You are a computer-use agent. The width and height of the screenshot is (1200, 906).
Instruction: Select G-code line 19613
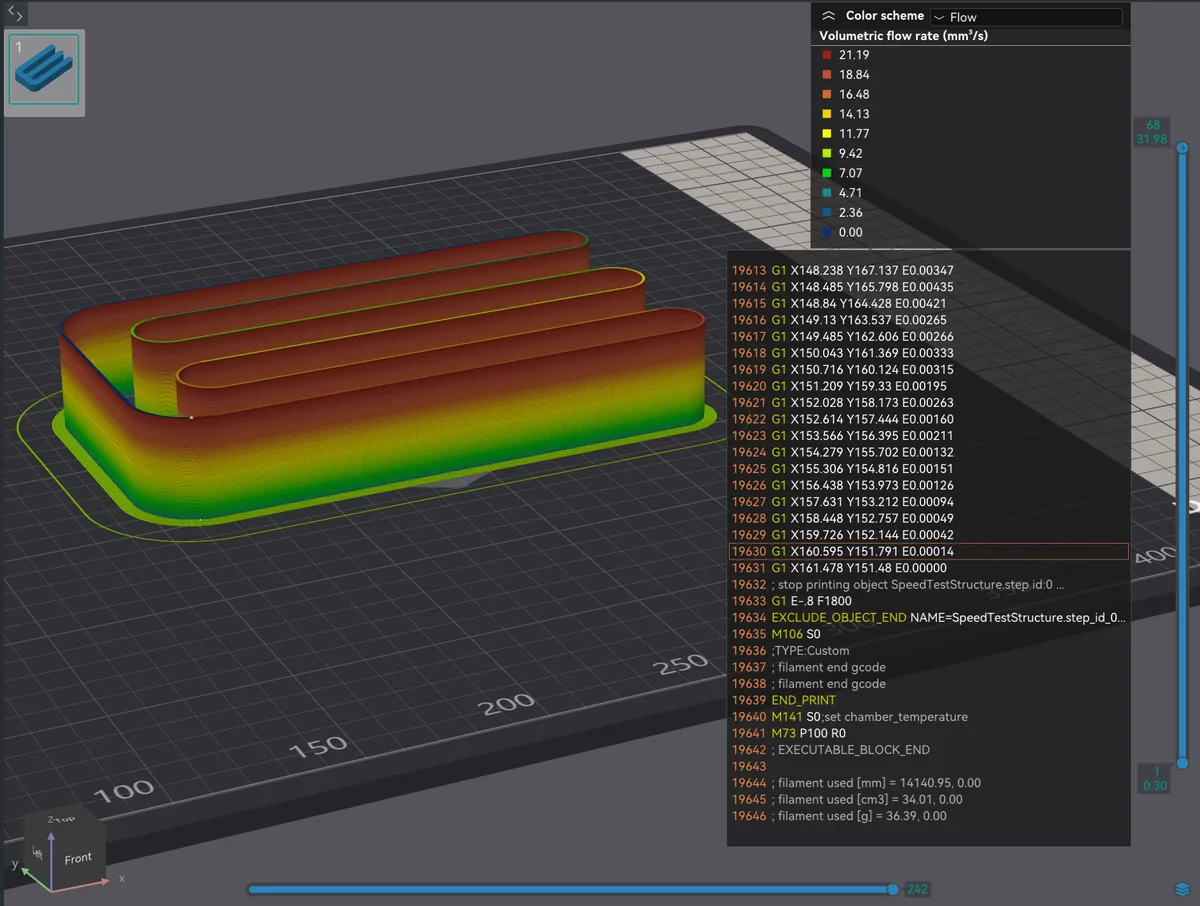pyautogui.click(x=928, y=270)
